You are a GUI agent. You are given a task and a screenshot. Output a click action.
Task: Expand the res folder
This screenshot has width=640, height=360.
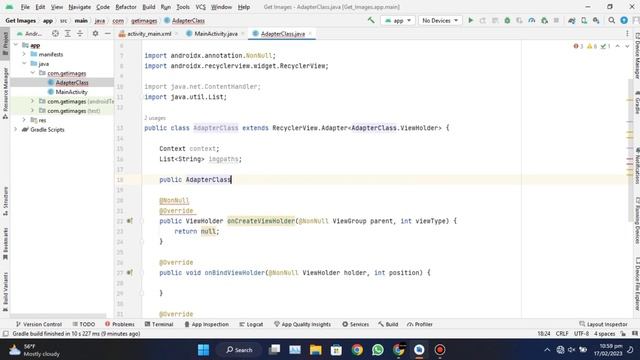coord(24,120)
